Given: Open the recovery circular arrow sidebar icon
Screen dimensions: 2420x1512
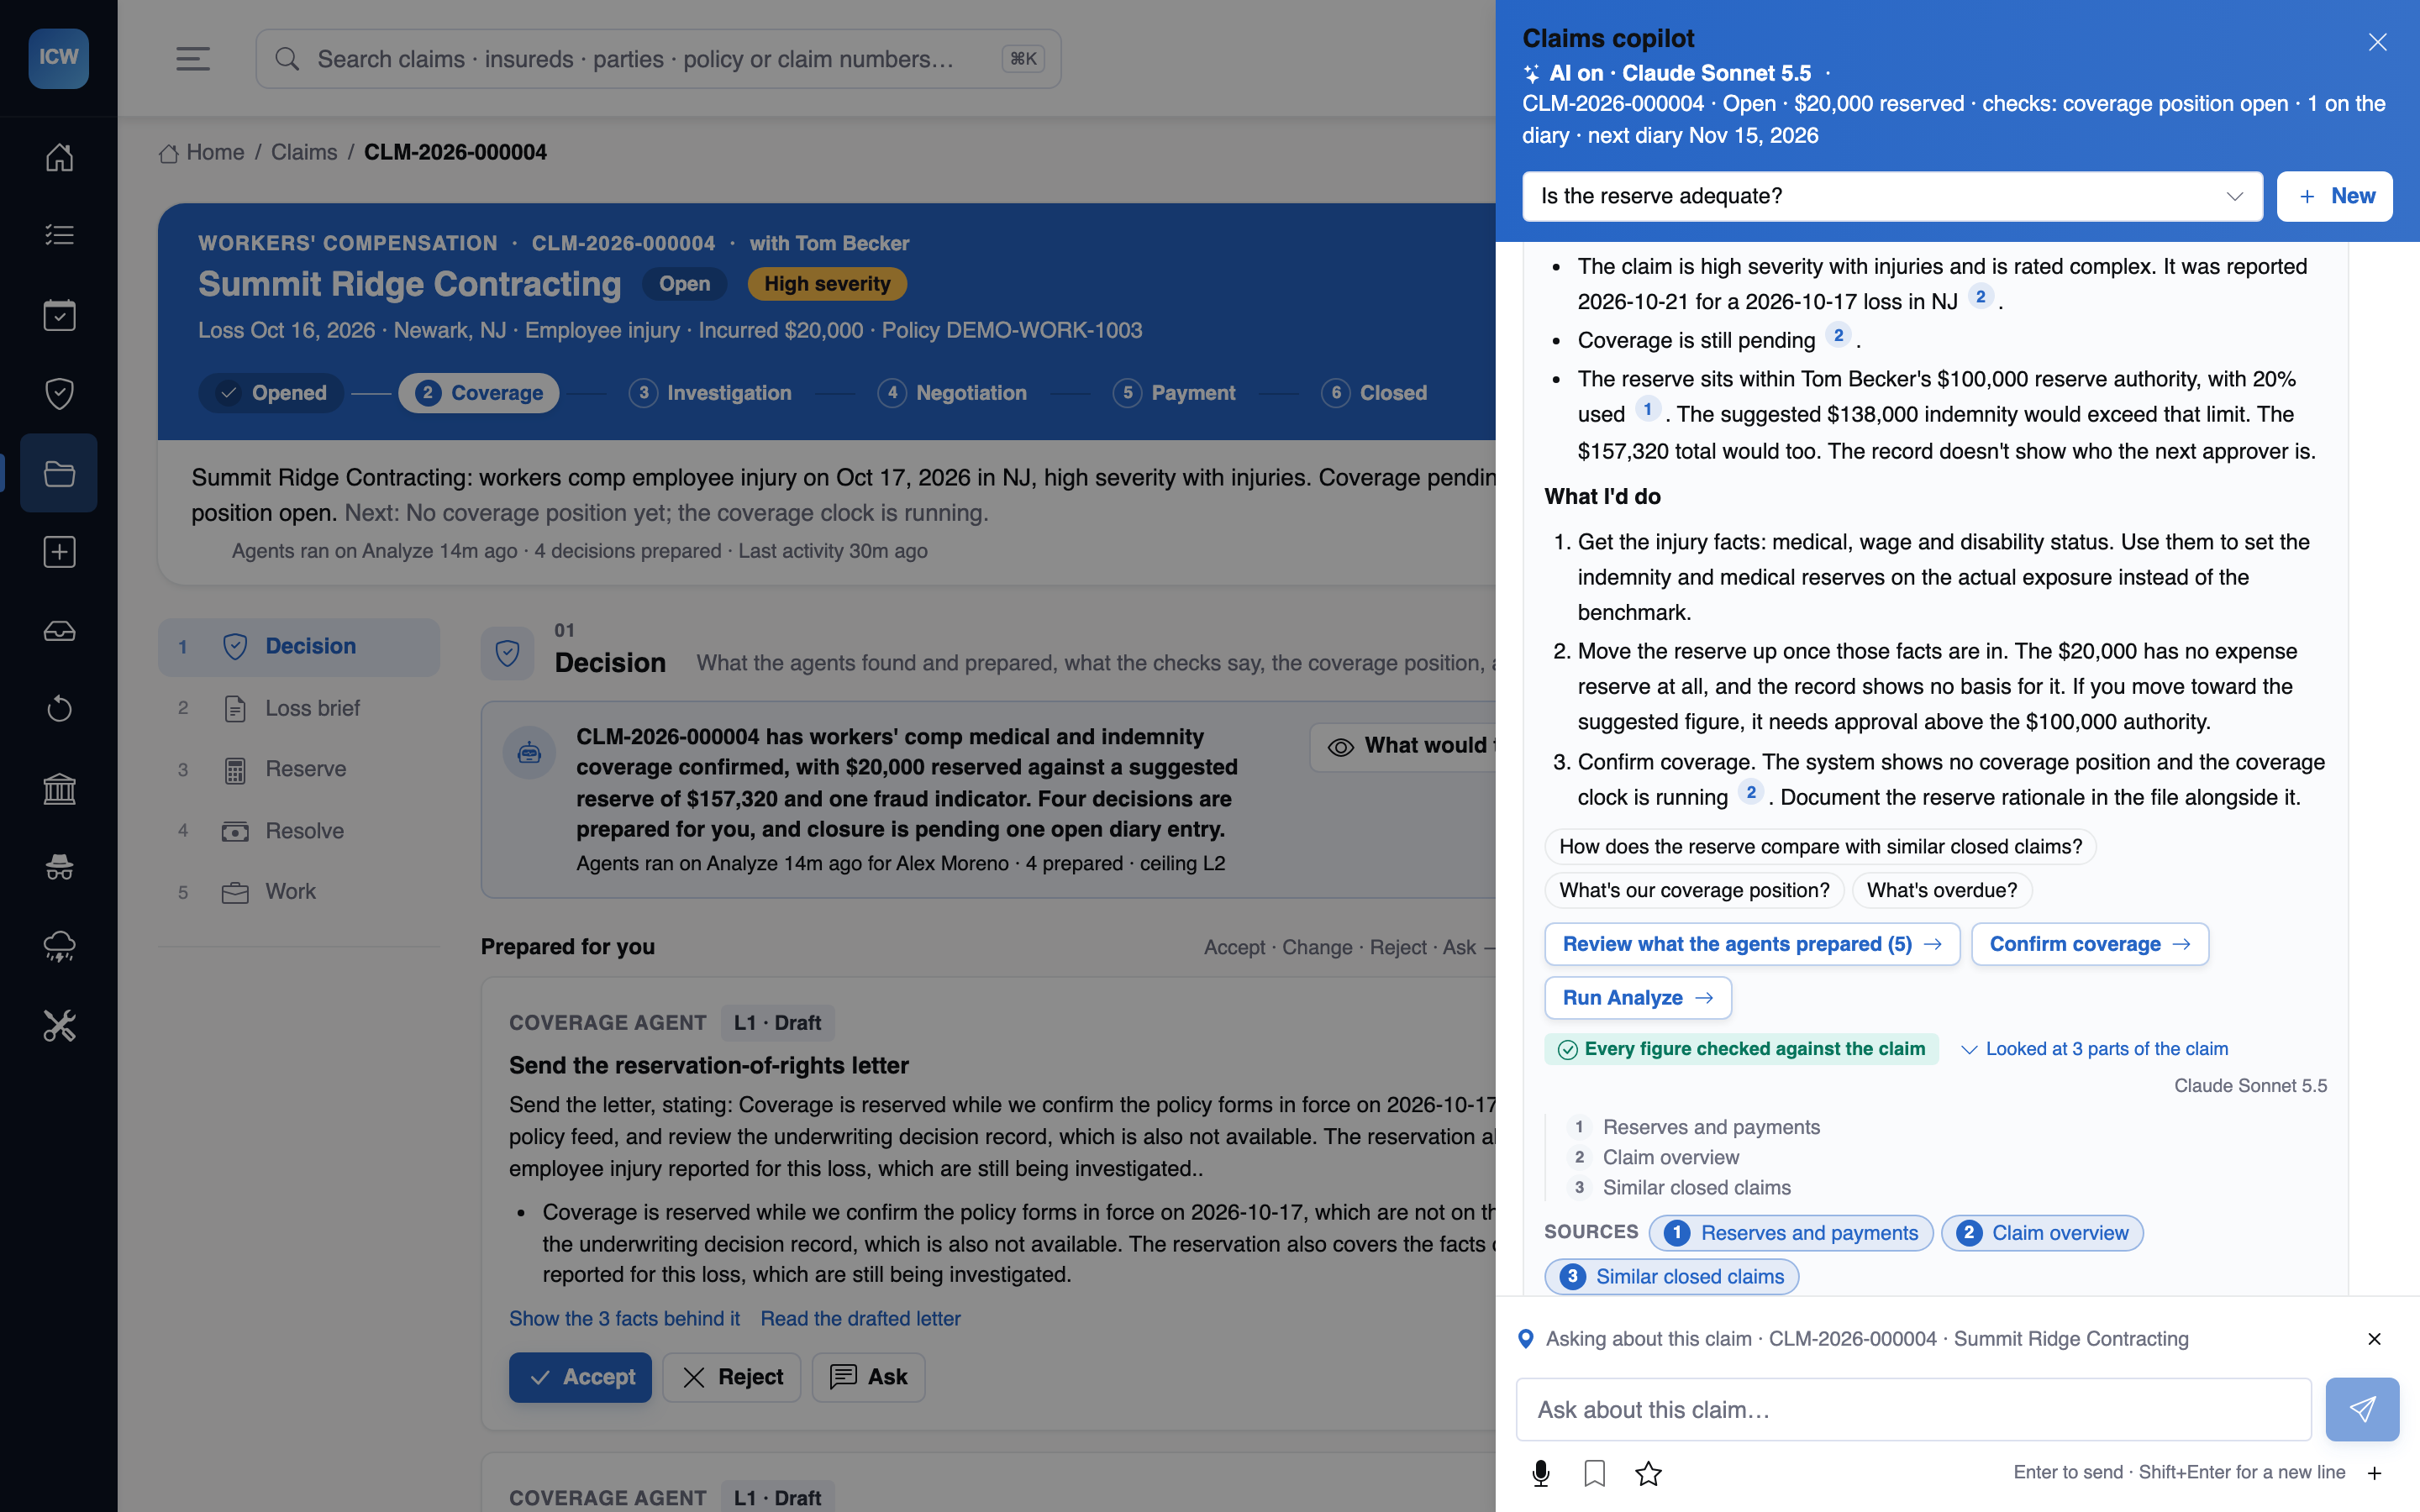Looking at the screenshot, I should click(59, 709).
